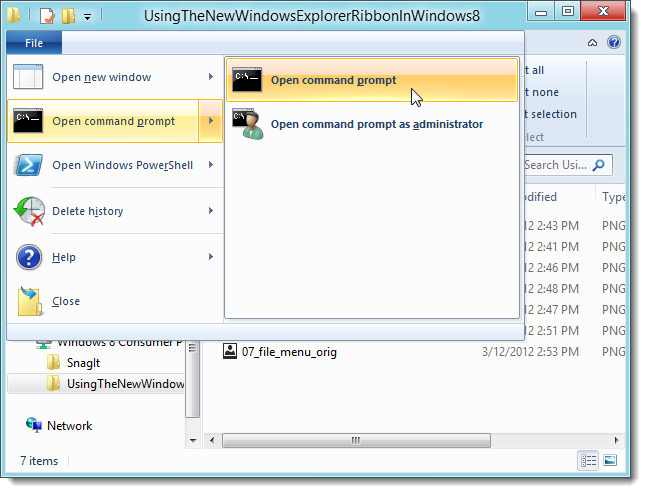Click the Properties quick access toolbar icon
646x493 pixels.
(47, 16)
